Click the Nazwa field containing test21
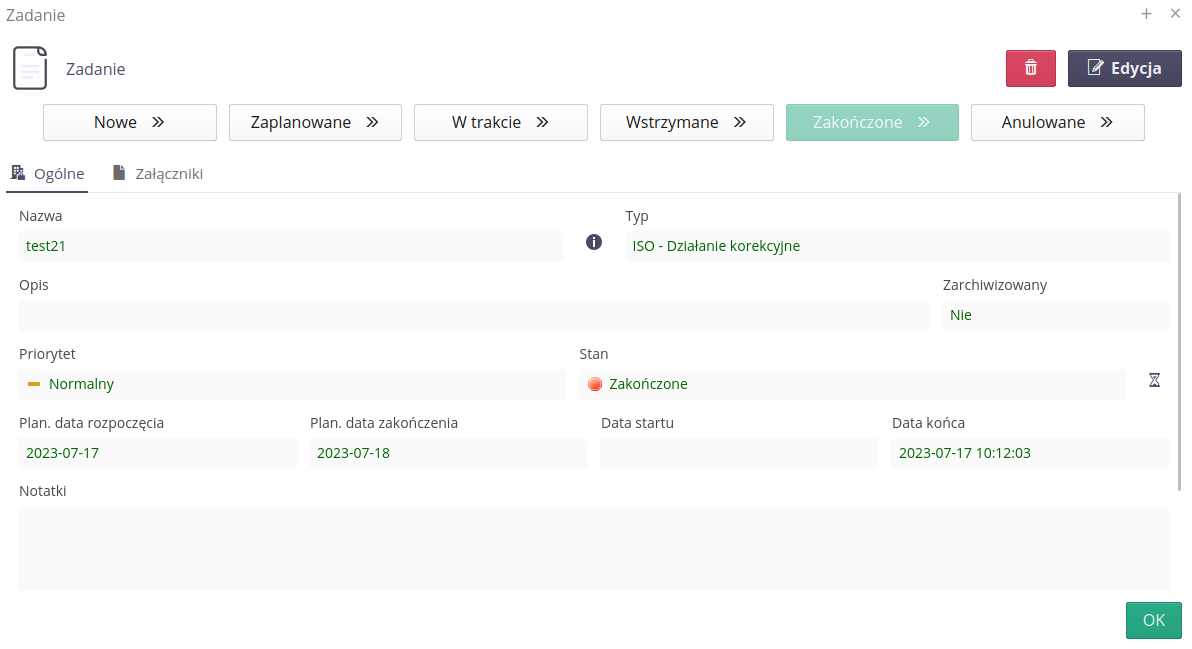The width and height of the screenshot is (1192, 649). (x=290, y=246)
